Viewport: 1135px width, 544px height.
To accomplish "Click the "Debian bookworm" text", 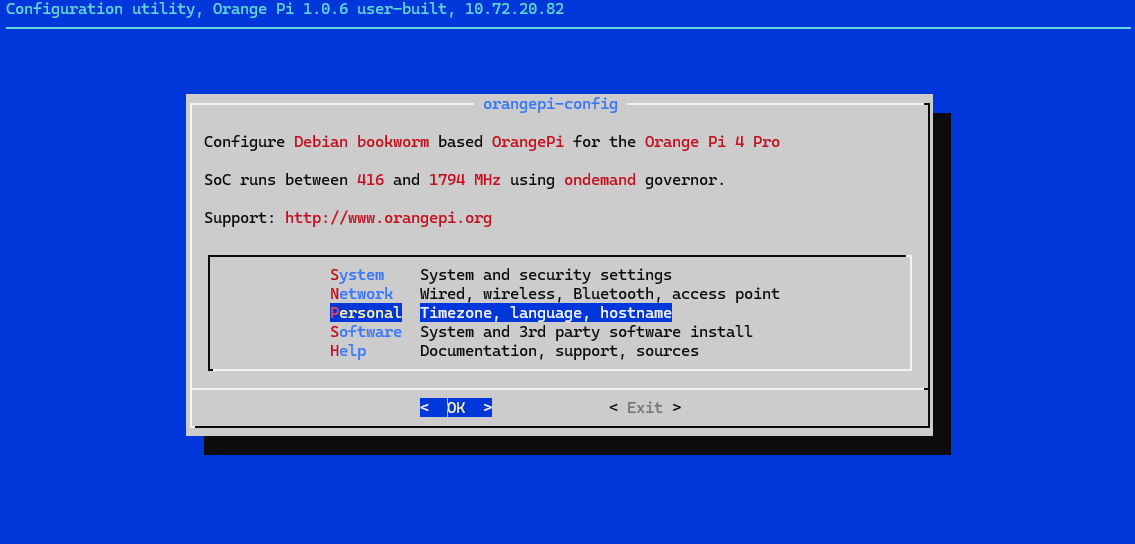I will pos(361,142).
